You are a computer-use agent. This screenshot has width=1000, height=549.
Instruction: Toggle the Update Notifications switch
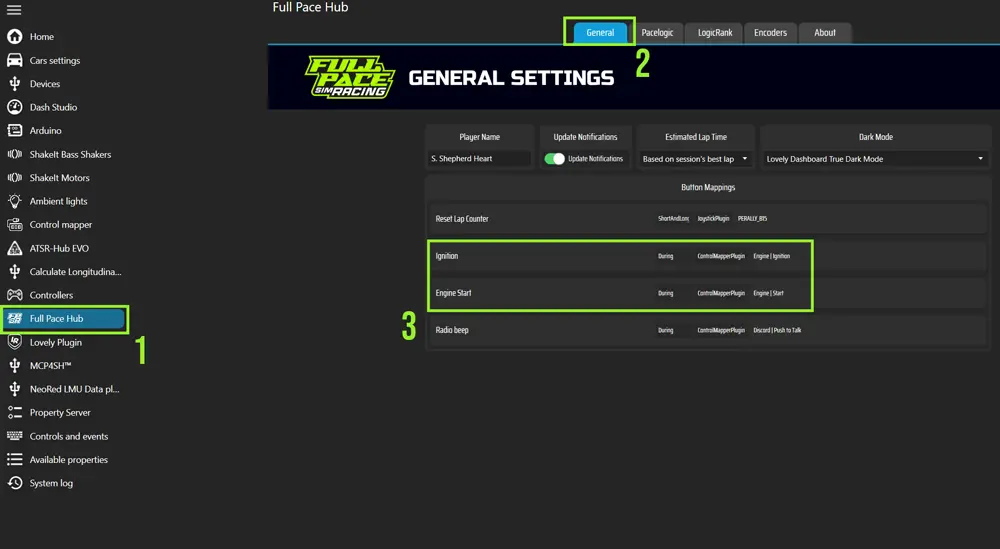click(554, 159)
